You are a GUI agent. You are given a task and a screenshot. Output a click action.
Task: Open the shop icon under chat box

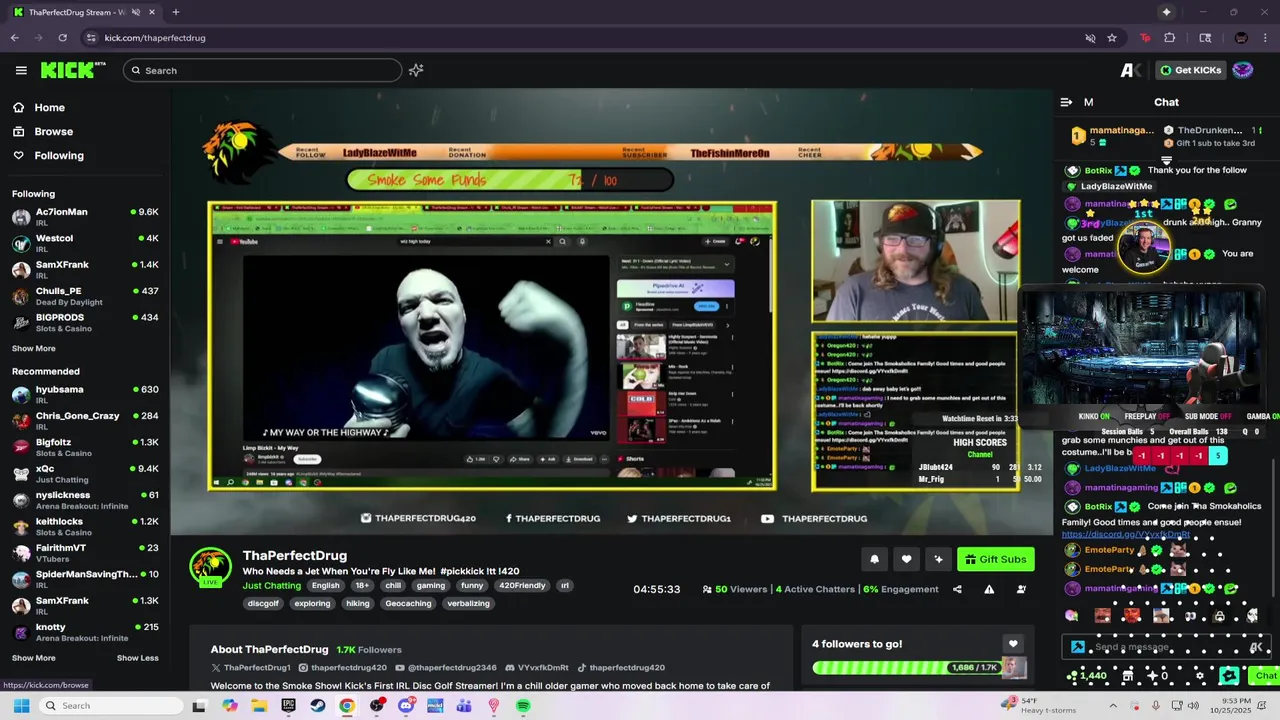pyautogui.click(x=1128, y=676)
